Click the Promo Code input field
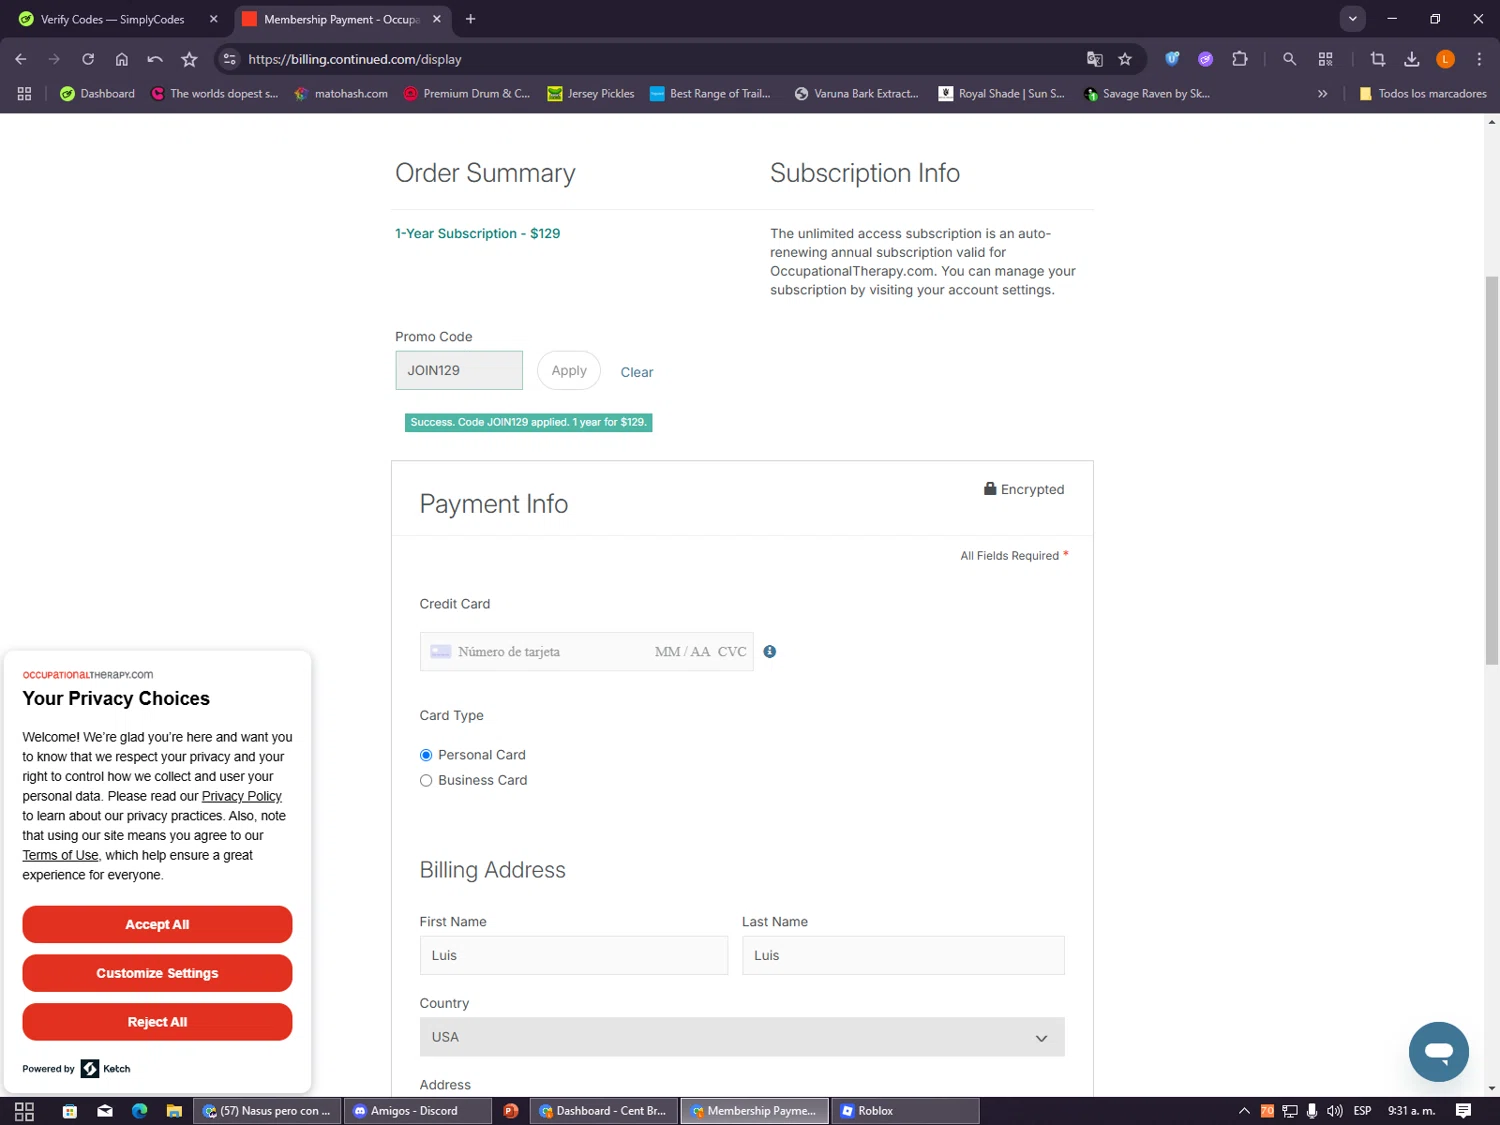 pos(459,370)
